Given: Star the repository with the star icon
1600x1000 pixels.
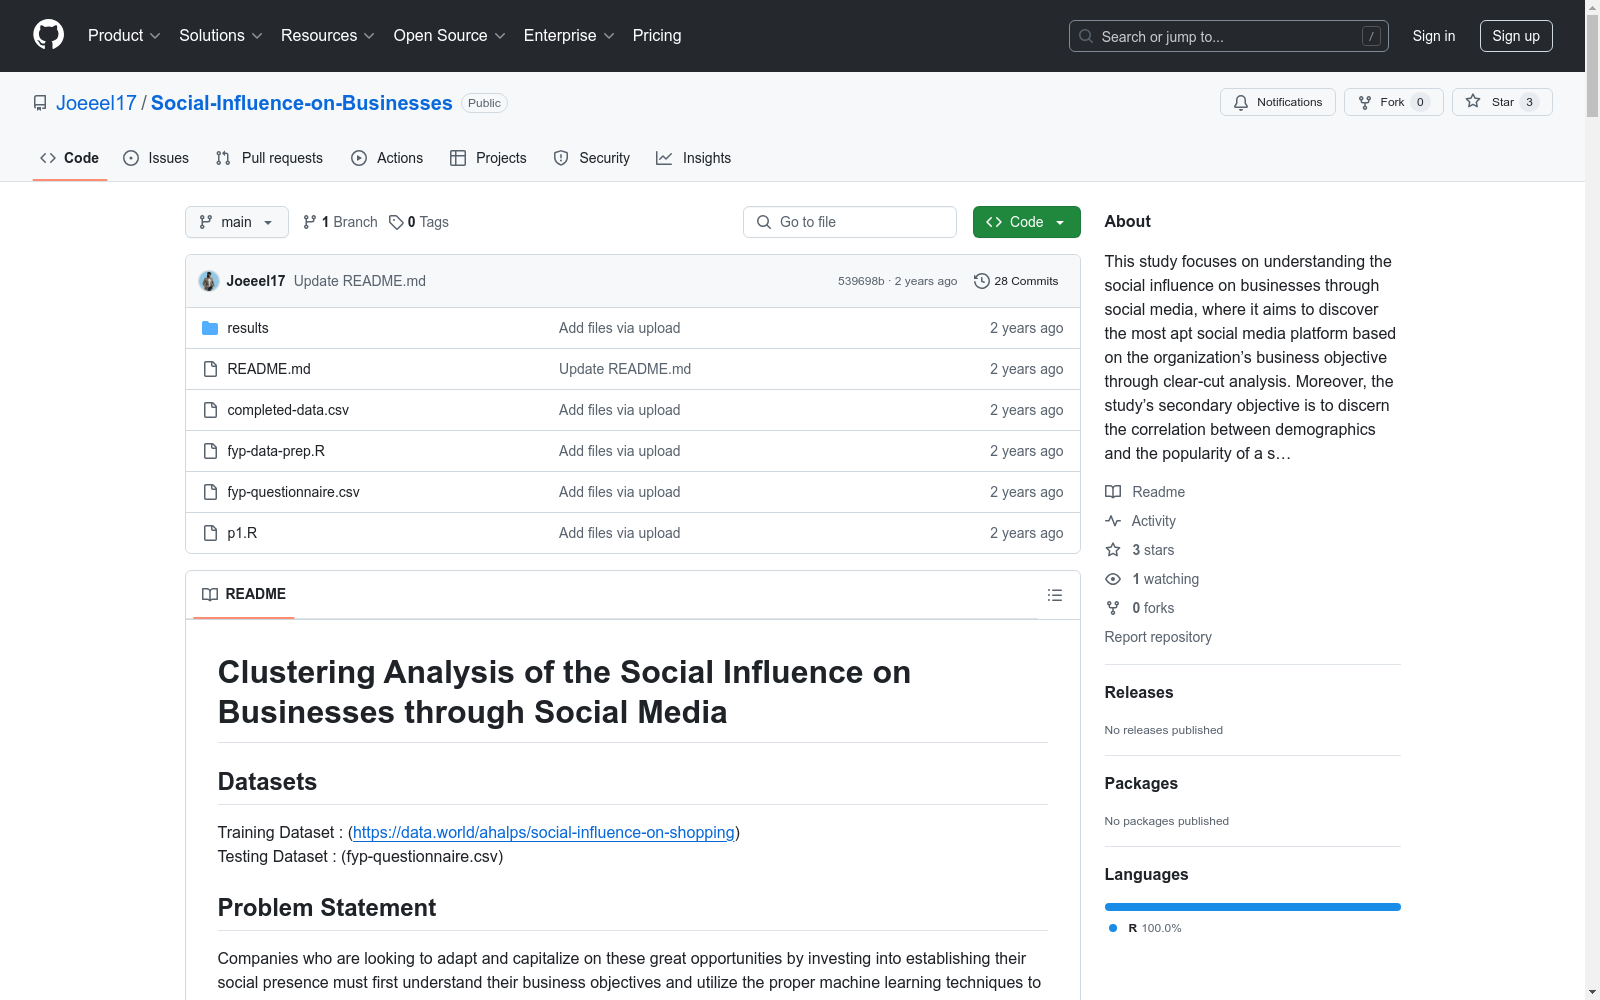Looking at the screenshot, I should 1473,101.
